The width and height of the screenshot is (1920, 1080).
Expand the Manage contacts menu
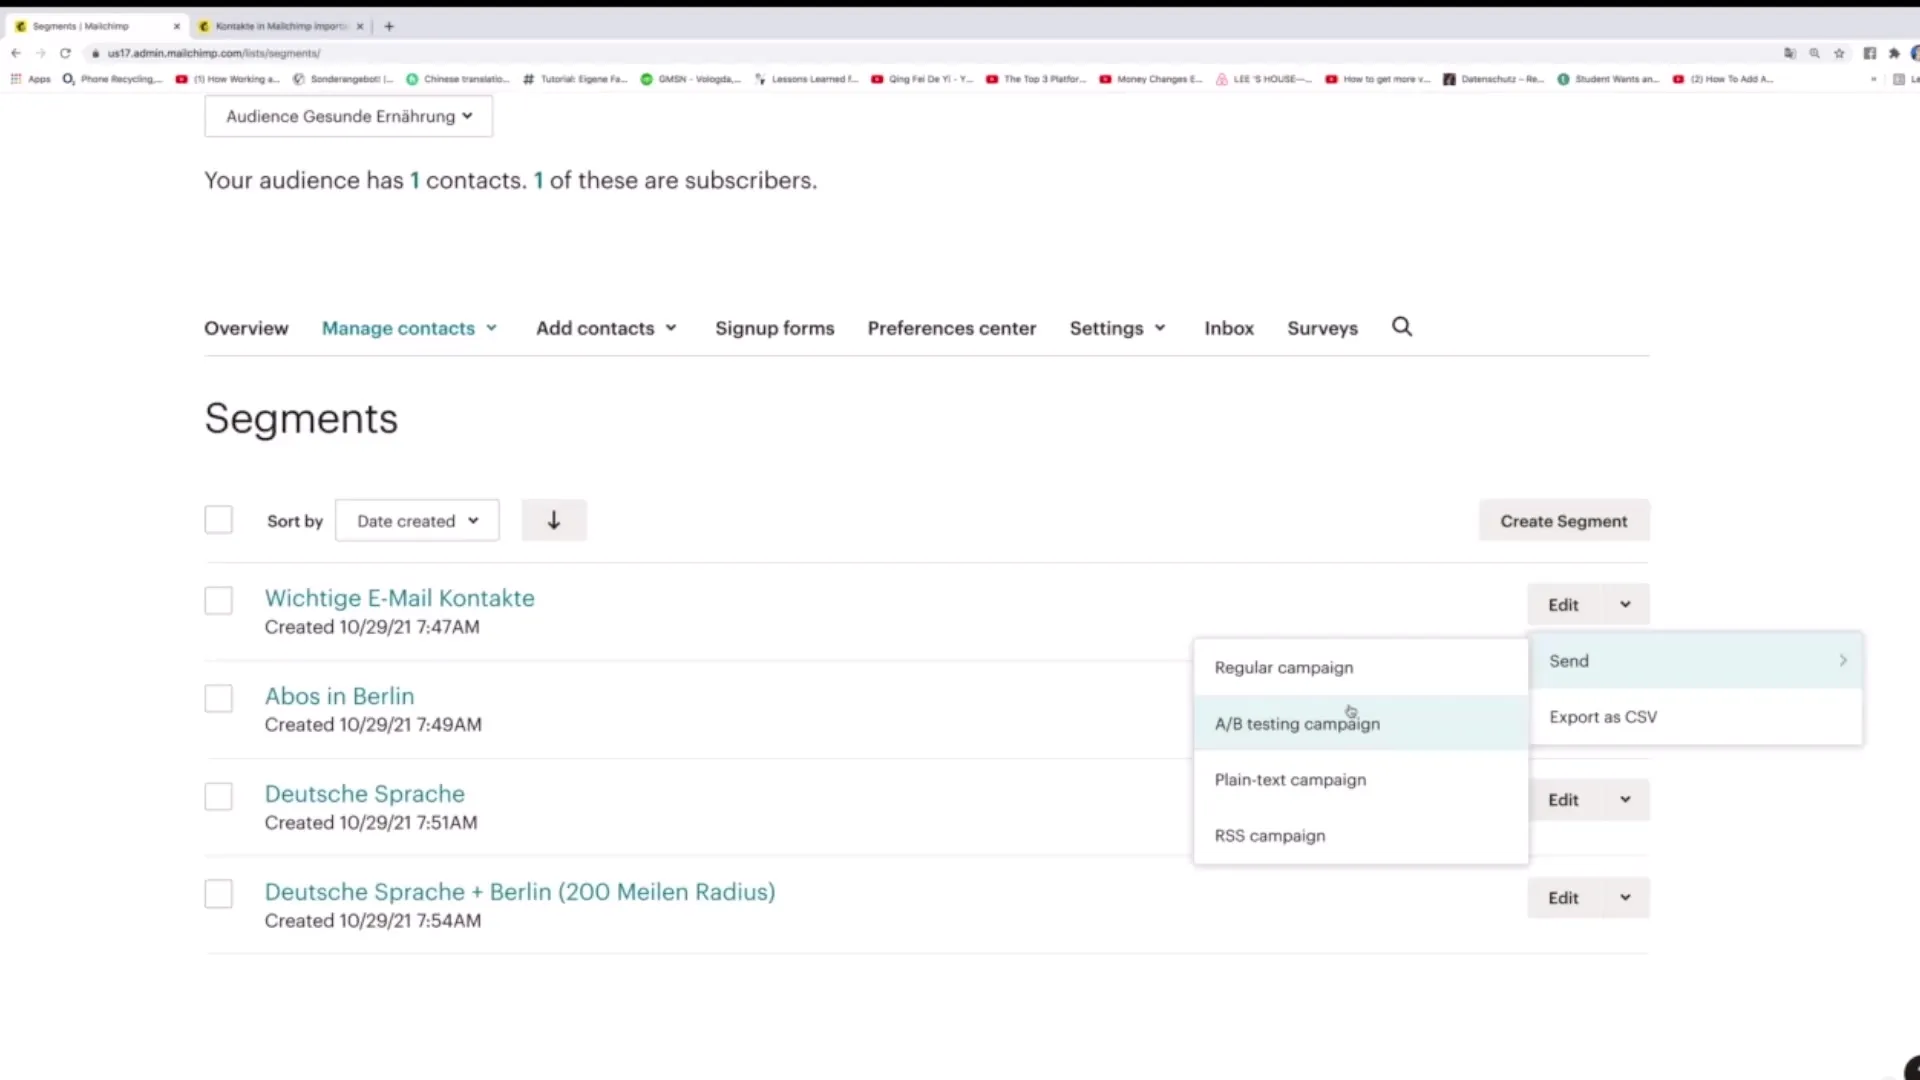[410, 328]
